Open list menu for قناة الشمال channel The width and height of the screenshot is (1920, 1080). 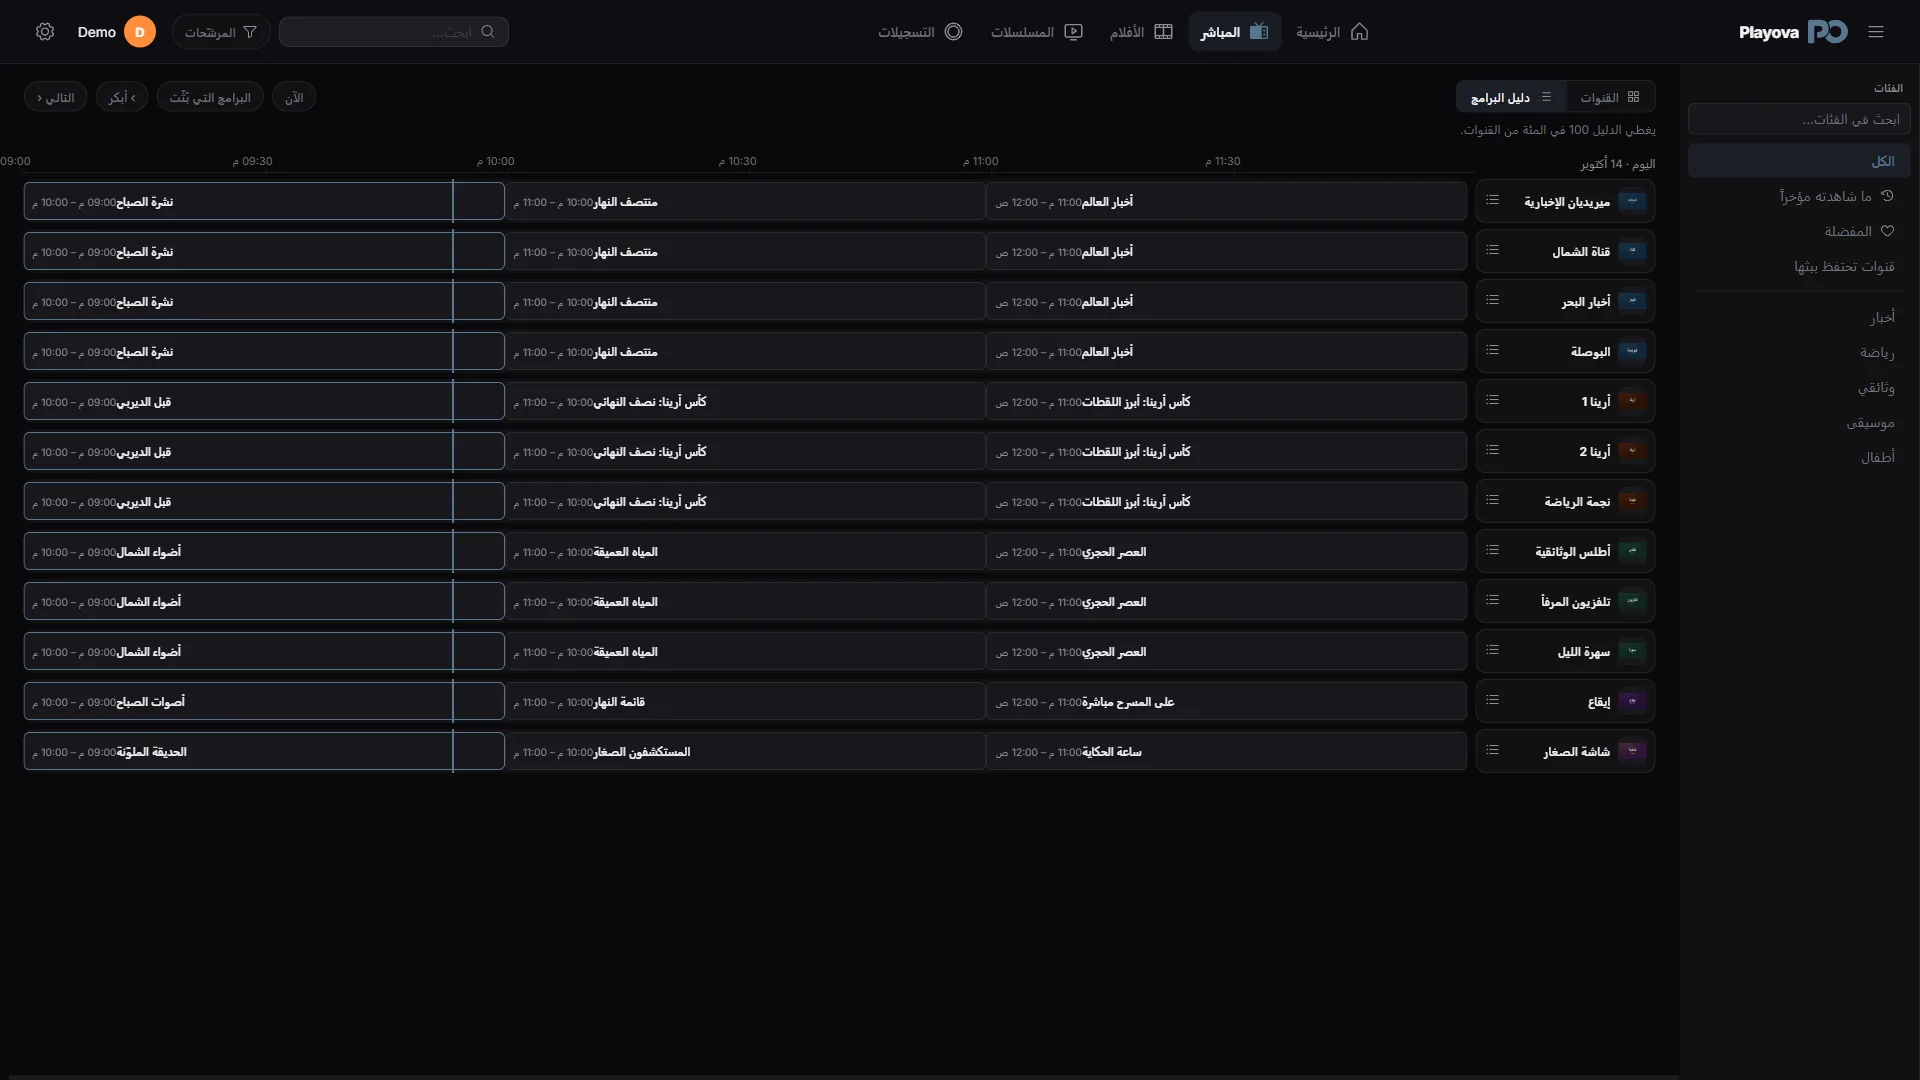1492,251
